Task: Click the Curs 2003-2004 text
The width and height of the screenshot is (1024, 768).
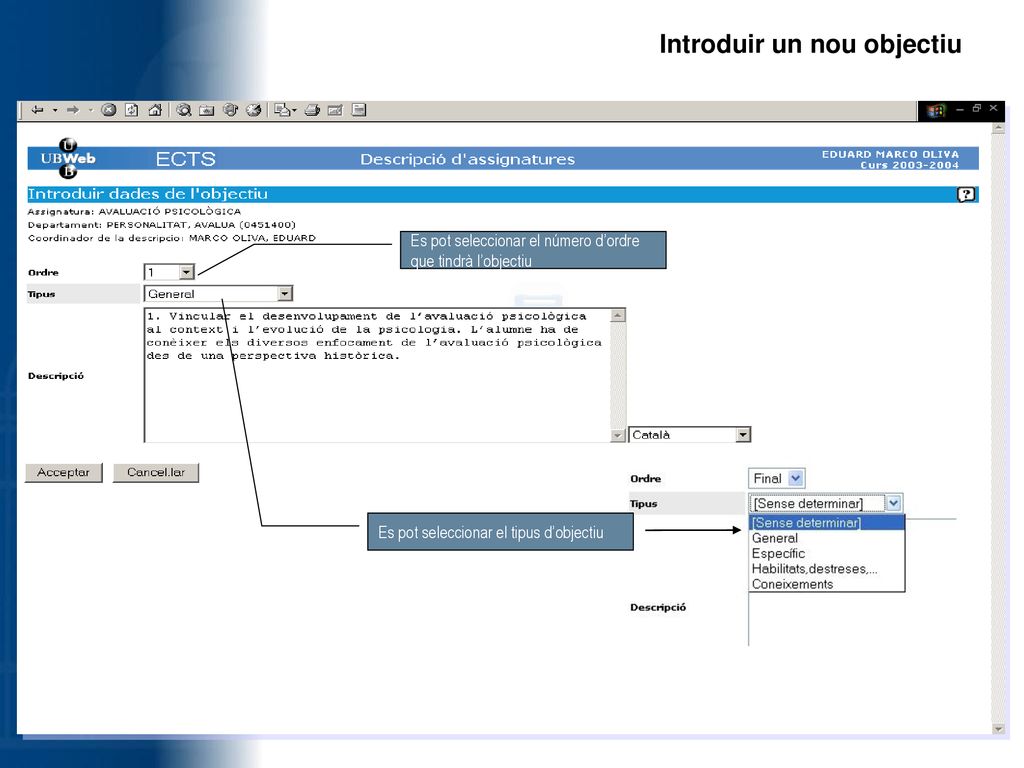Action: click(x=910, y=165)
